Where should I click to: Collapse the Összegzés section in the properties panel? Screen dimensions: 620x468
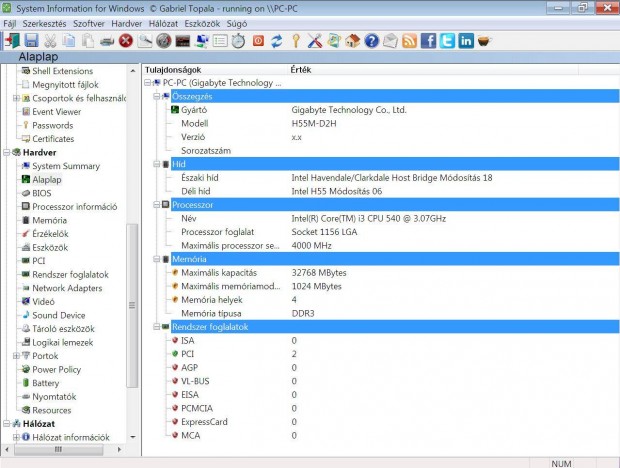click(154, 96)
